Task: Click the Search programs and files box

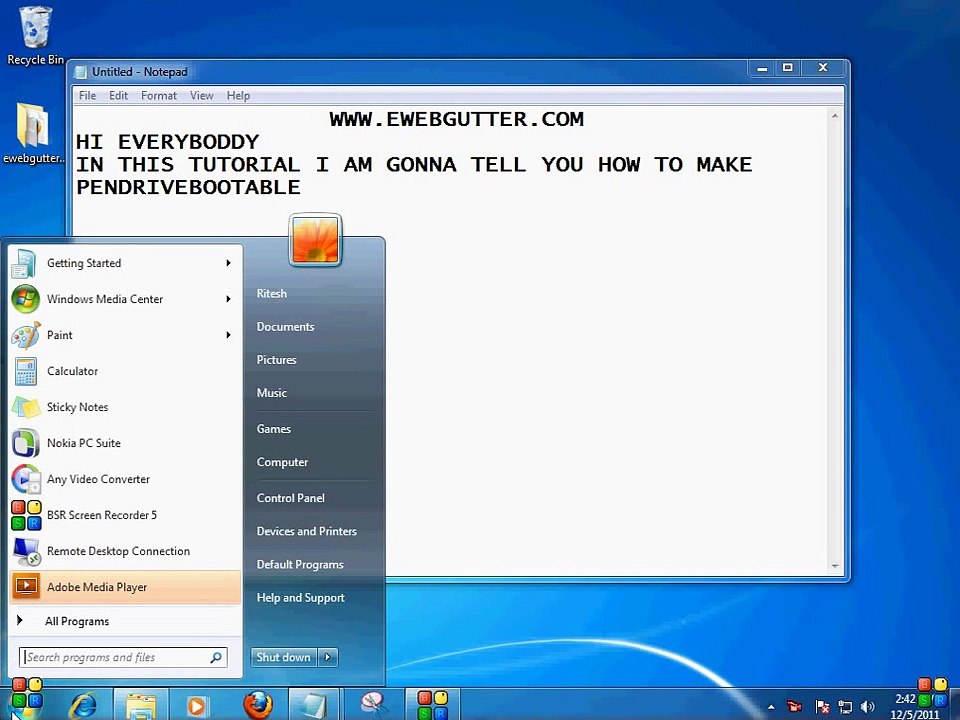Action: 123,657
